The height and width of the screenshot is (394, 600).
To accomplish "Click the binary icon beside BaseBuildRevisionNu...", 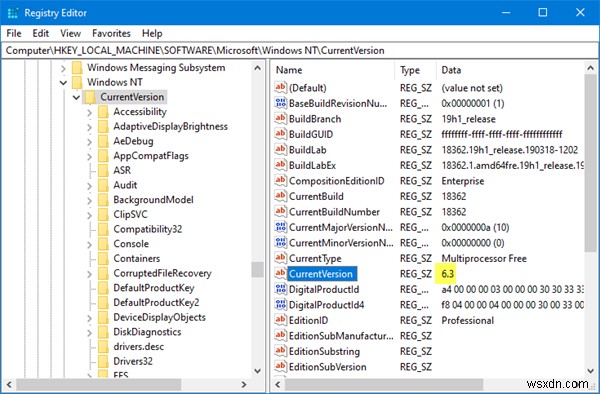I will click(280, 103).
